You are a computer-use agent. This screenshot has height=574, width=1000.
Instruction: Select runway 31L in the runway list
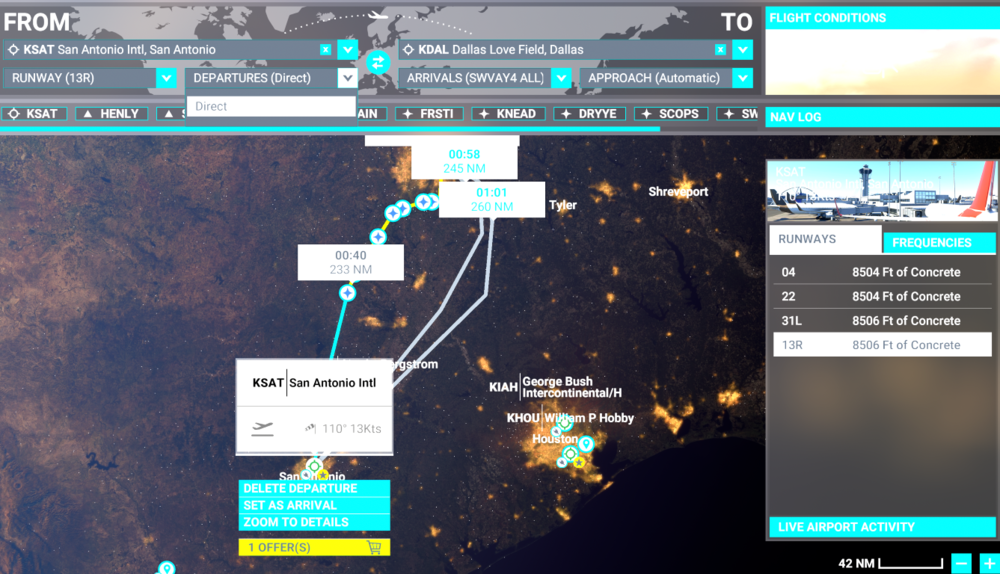881,321
